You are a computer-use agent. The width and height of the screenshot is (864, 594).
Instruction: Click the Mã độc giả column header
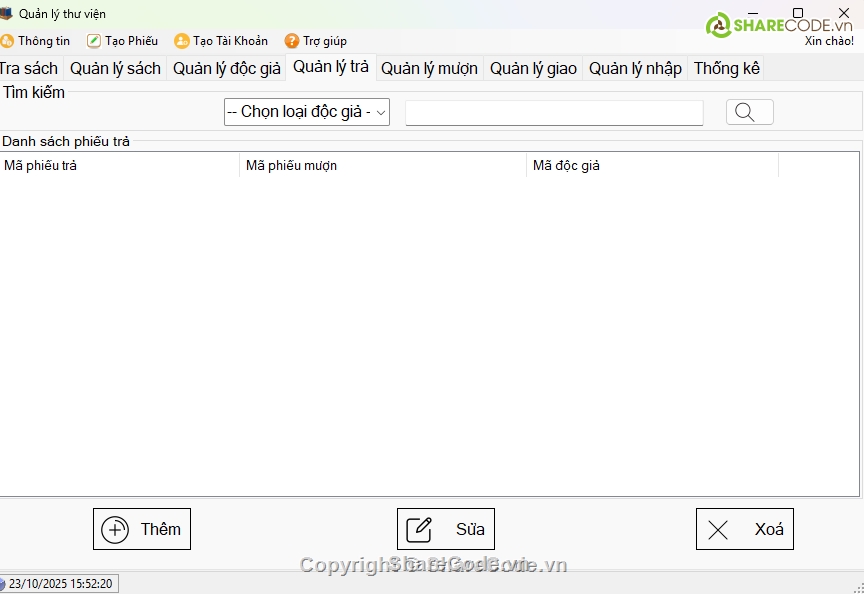651,166
